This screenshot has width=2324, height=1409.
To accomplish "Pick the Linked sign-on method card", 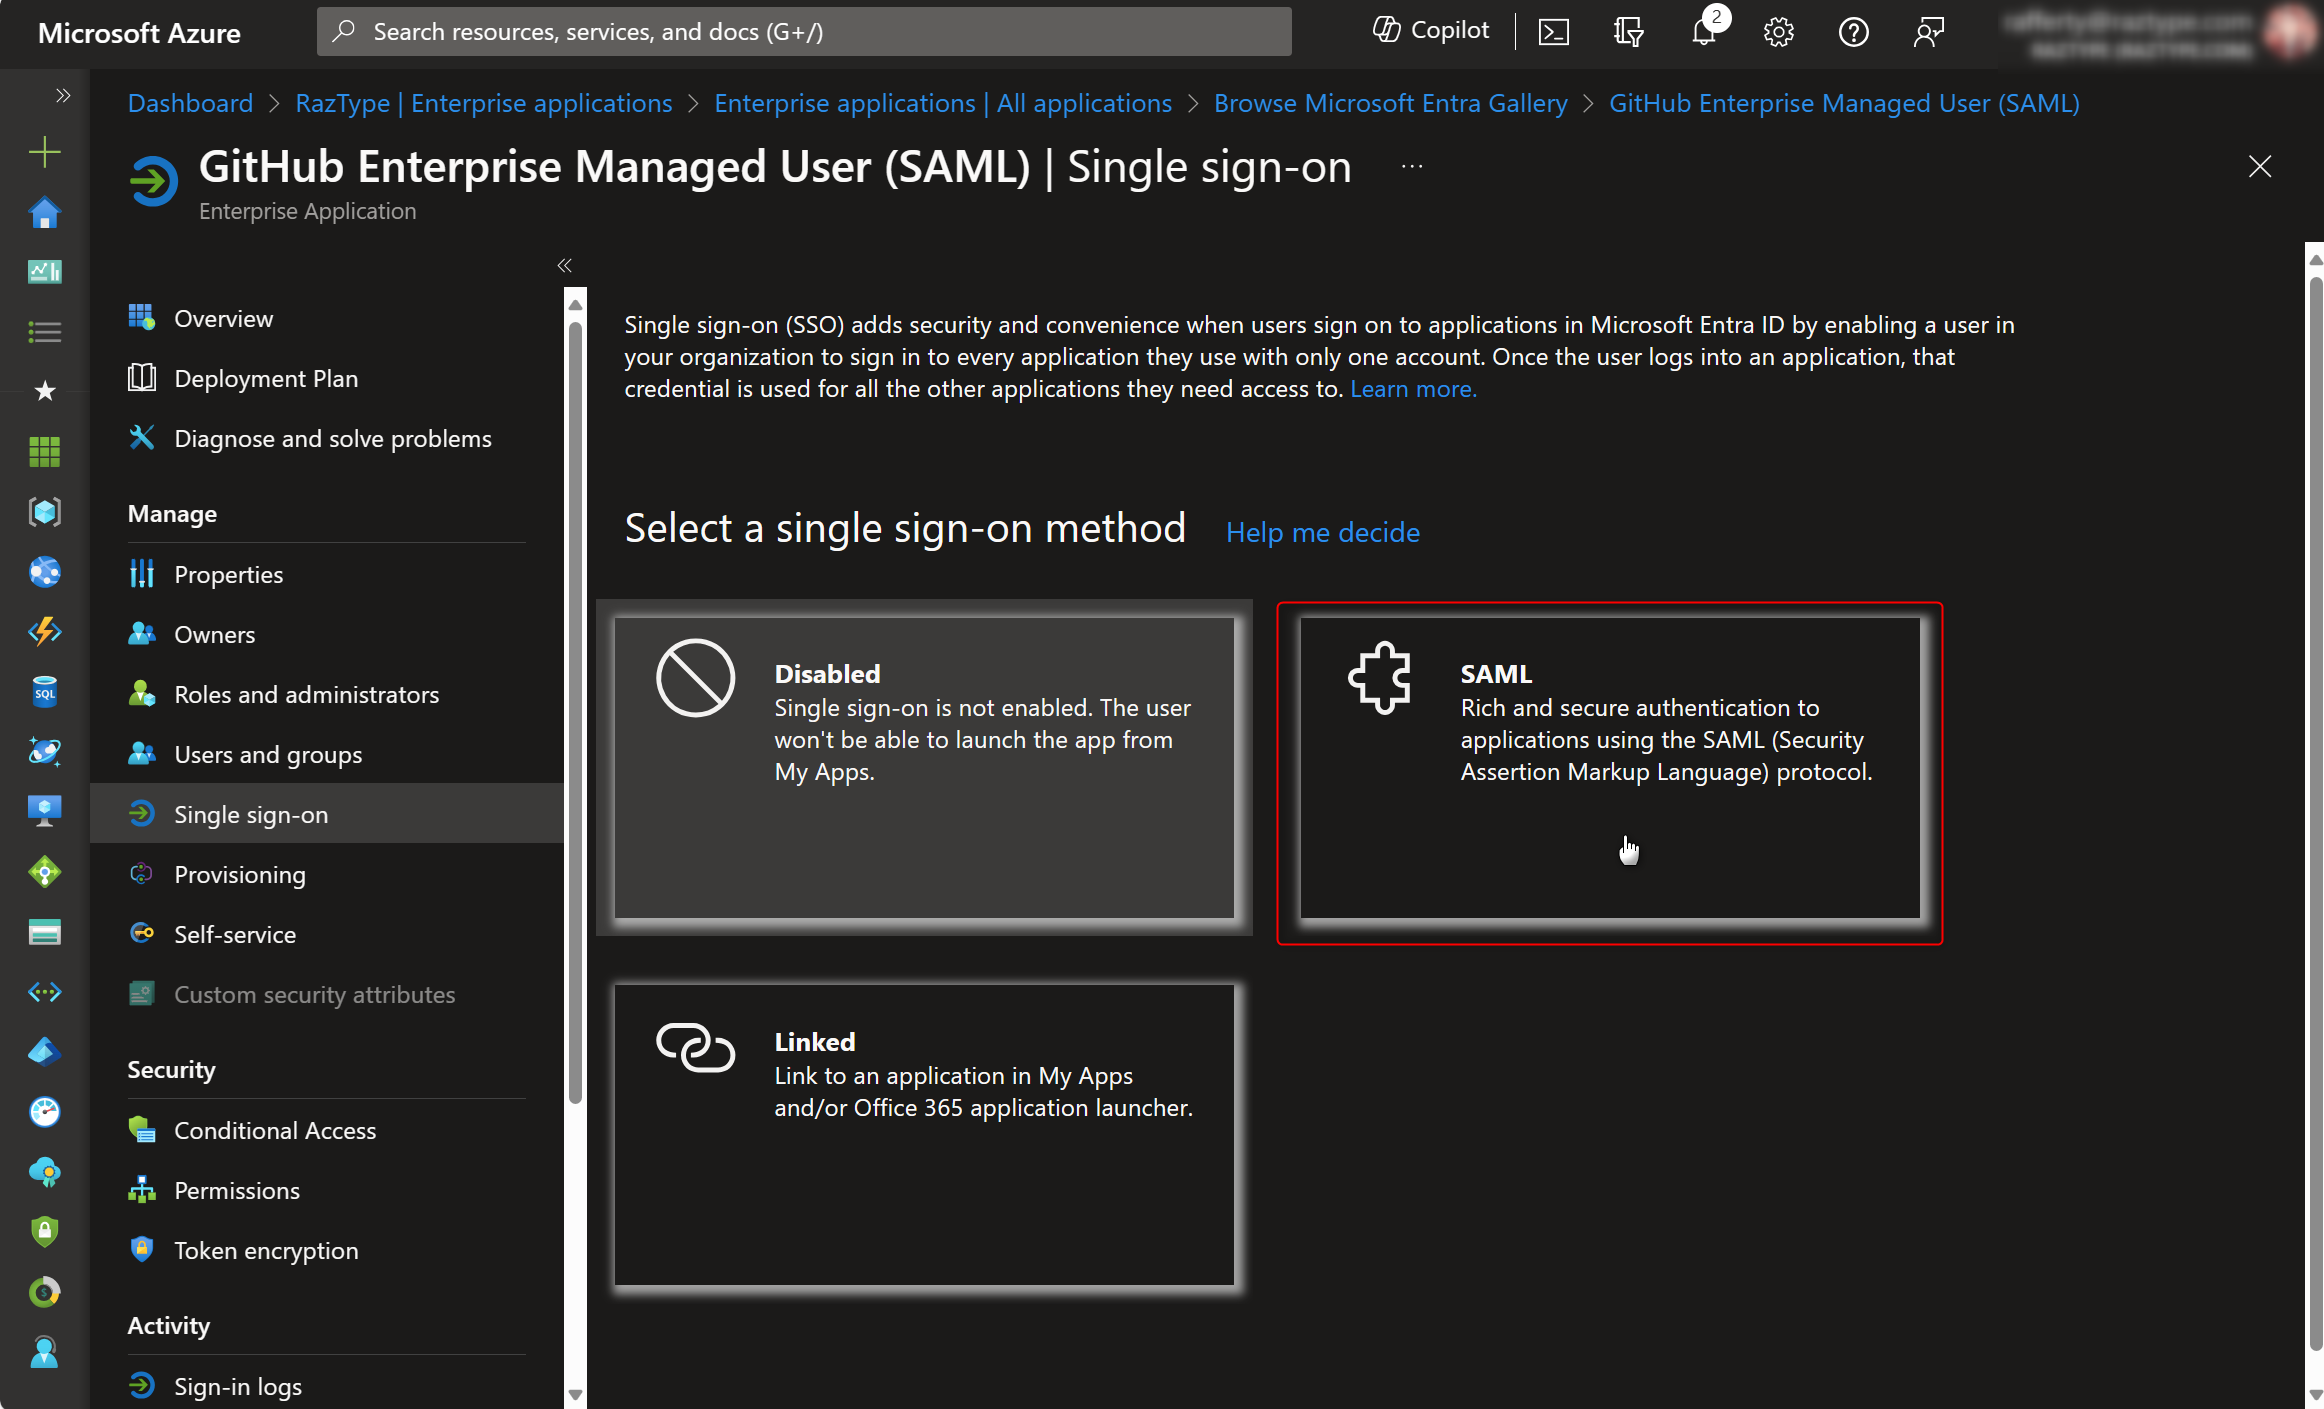I will (x=923, y=1134).
